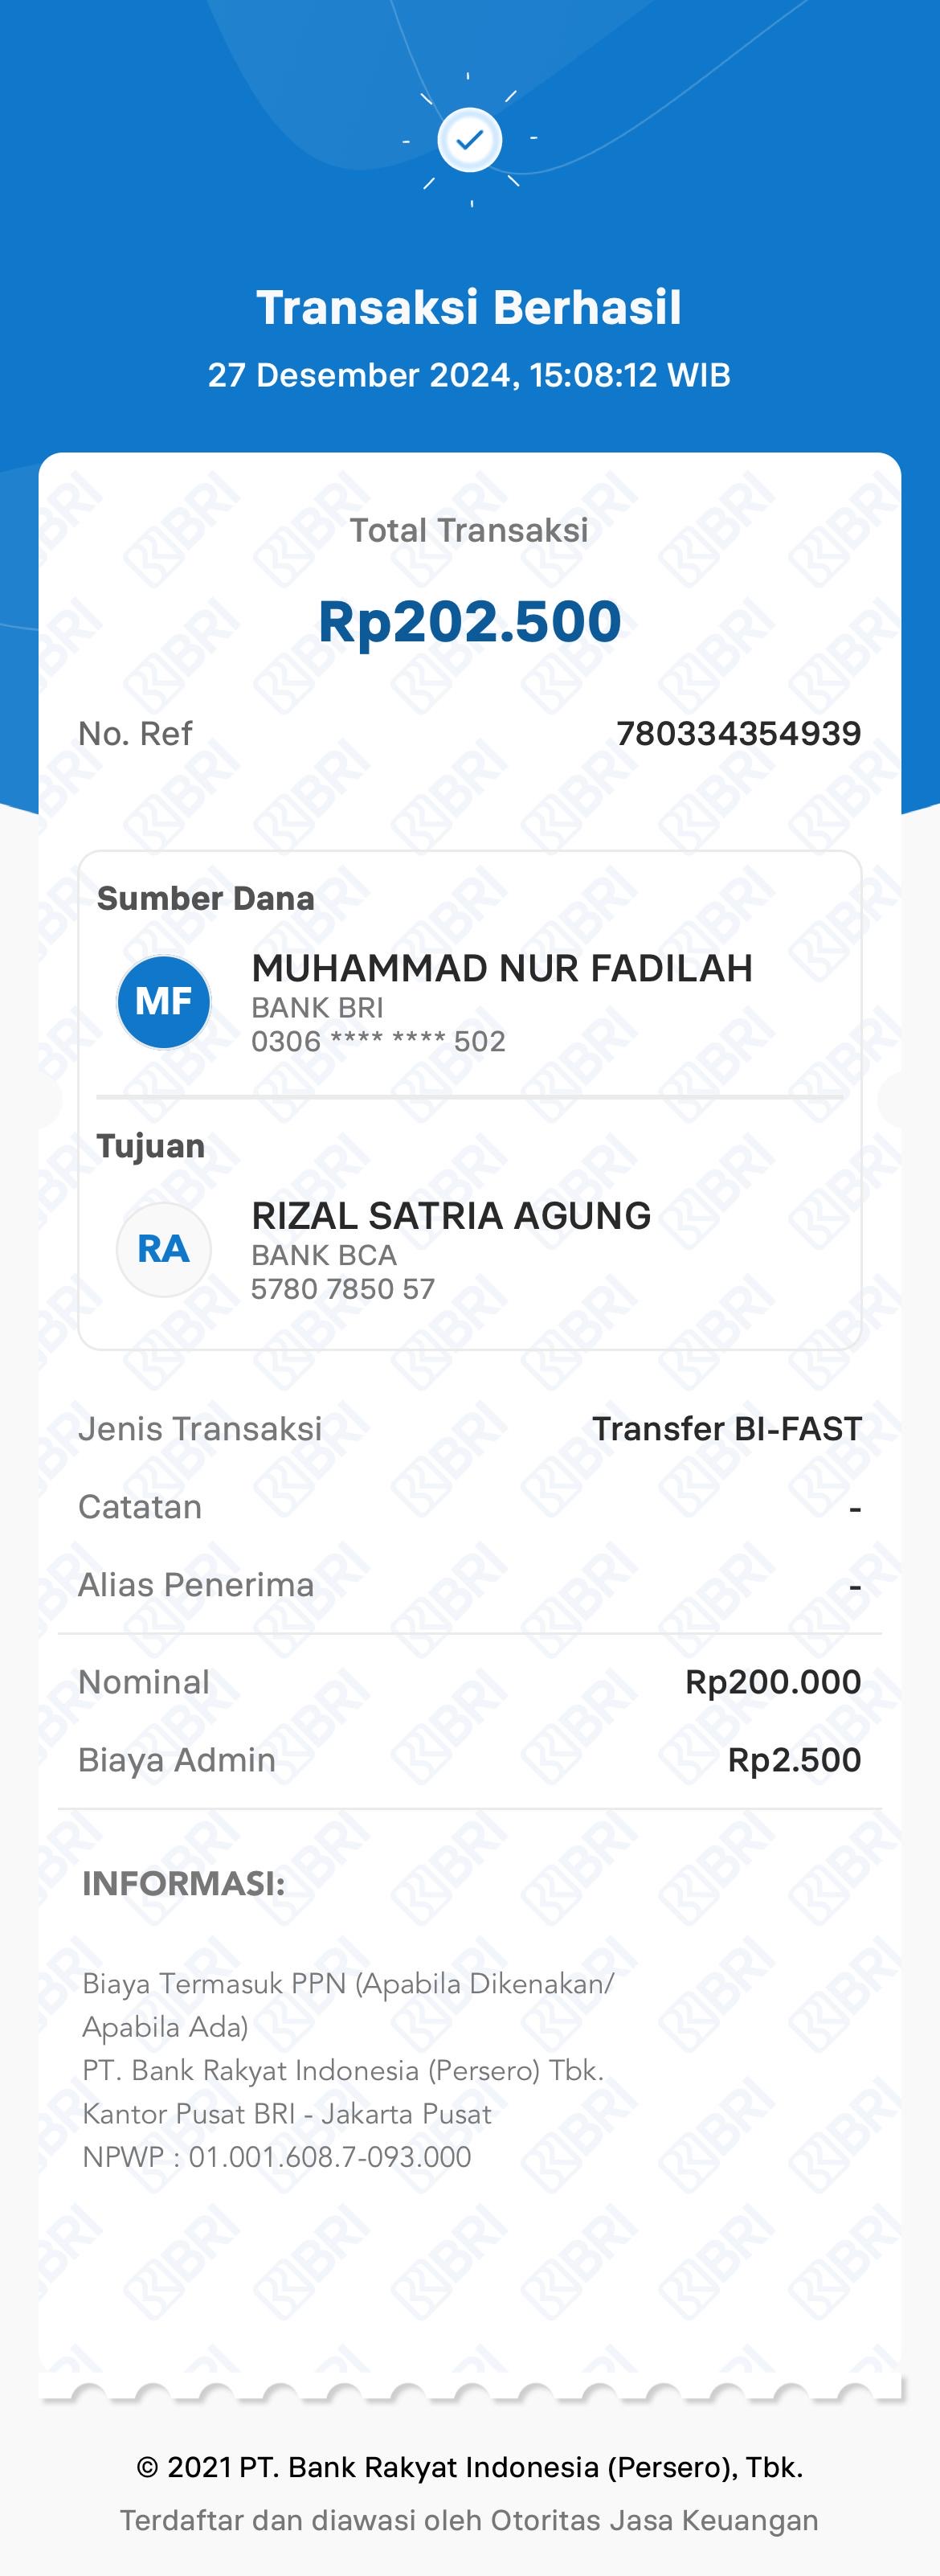Click the Rp202.500 total amount
Screen dimensions: 940x2576
coord(469,621)
